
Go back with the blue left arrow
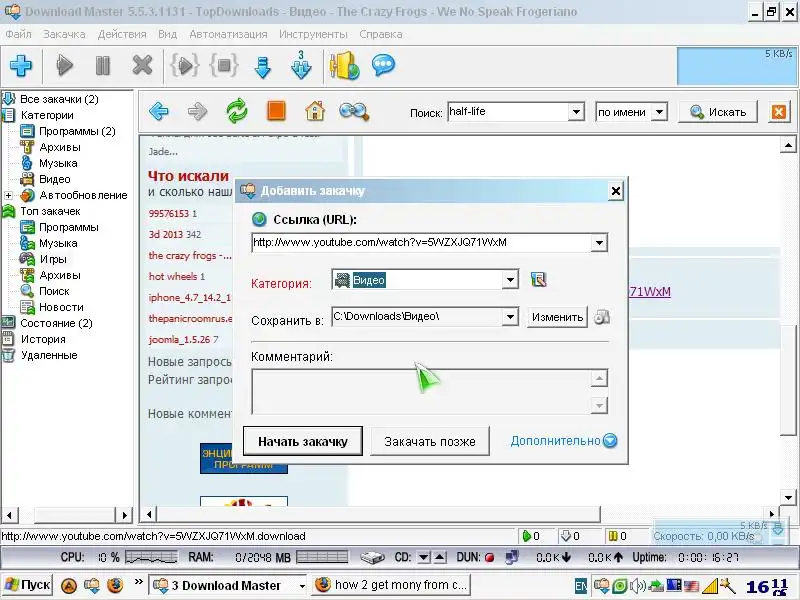(159, 111)
